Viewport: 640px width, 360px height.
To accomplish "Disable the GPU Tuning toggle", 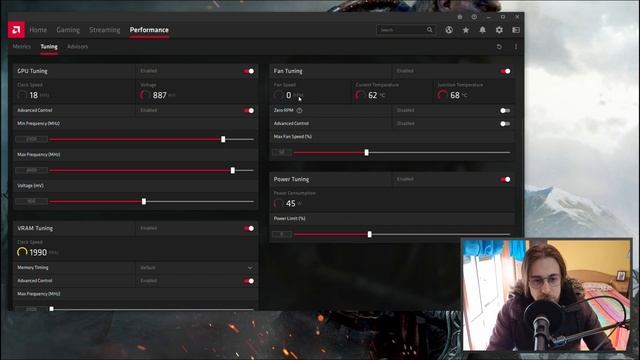I will click(249, 71).
